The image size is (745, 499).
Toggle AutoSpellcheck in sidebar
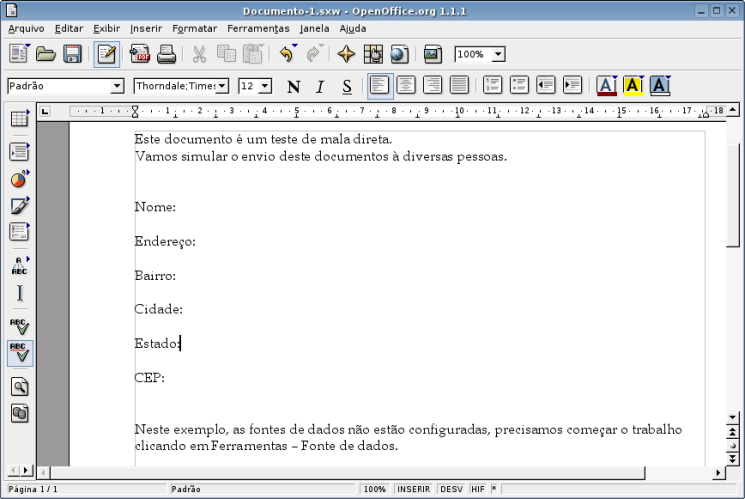coord(20,353)
